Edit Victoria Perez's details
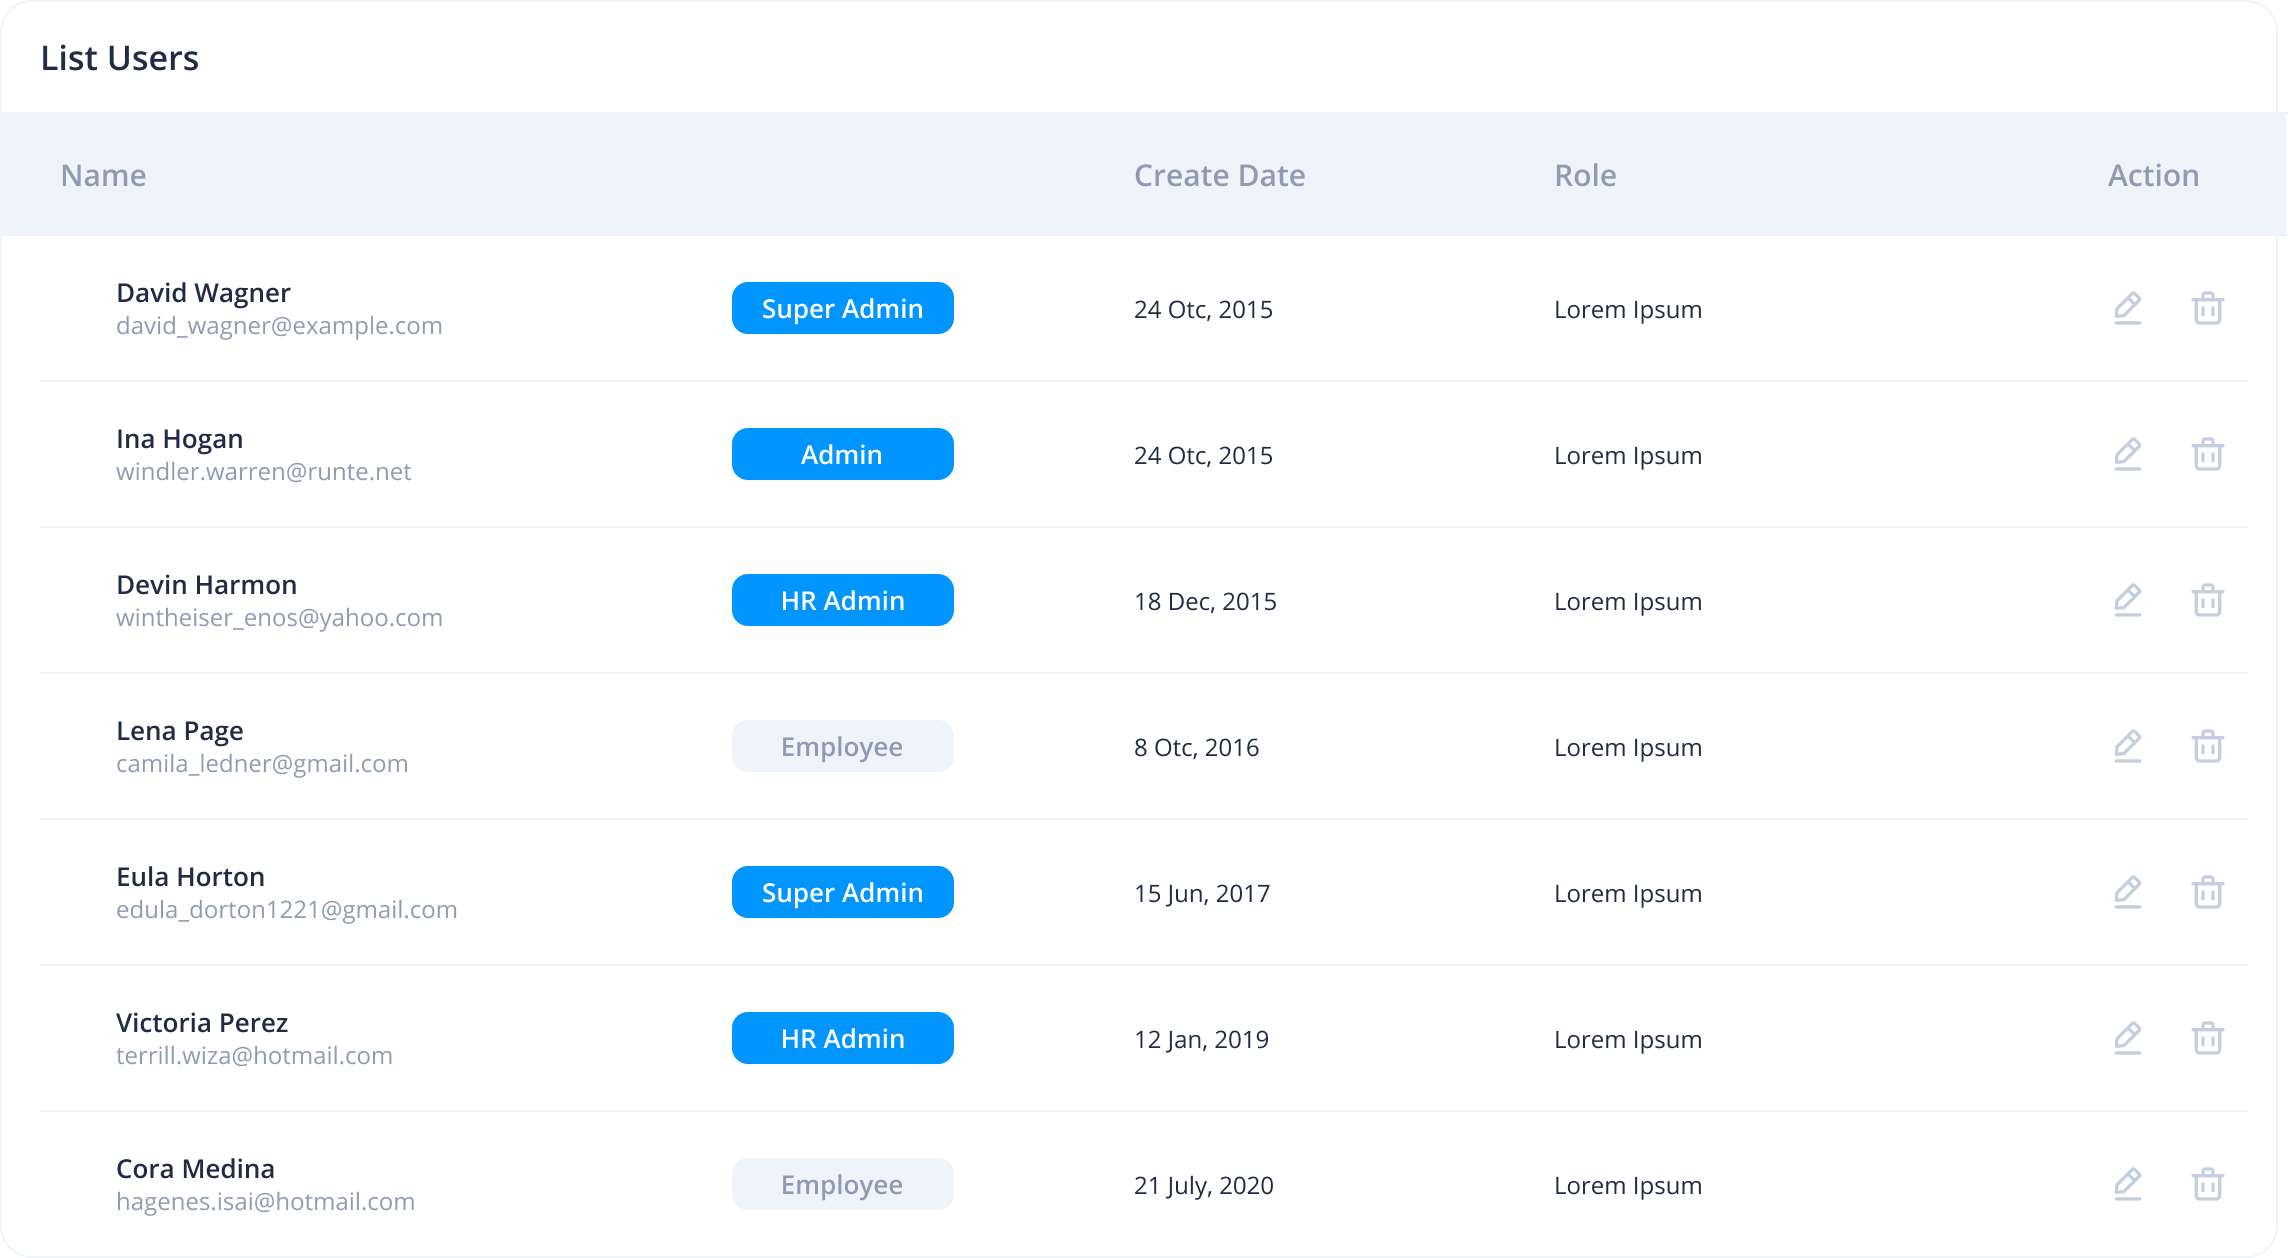 2127,1038
